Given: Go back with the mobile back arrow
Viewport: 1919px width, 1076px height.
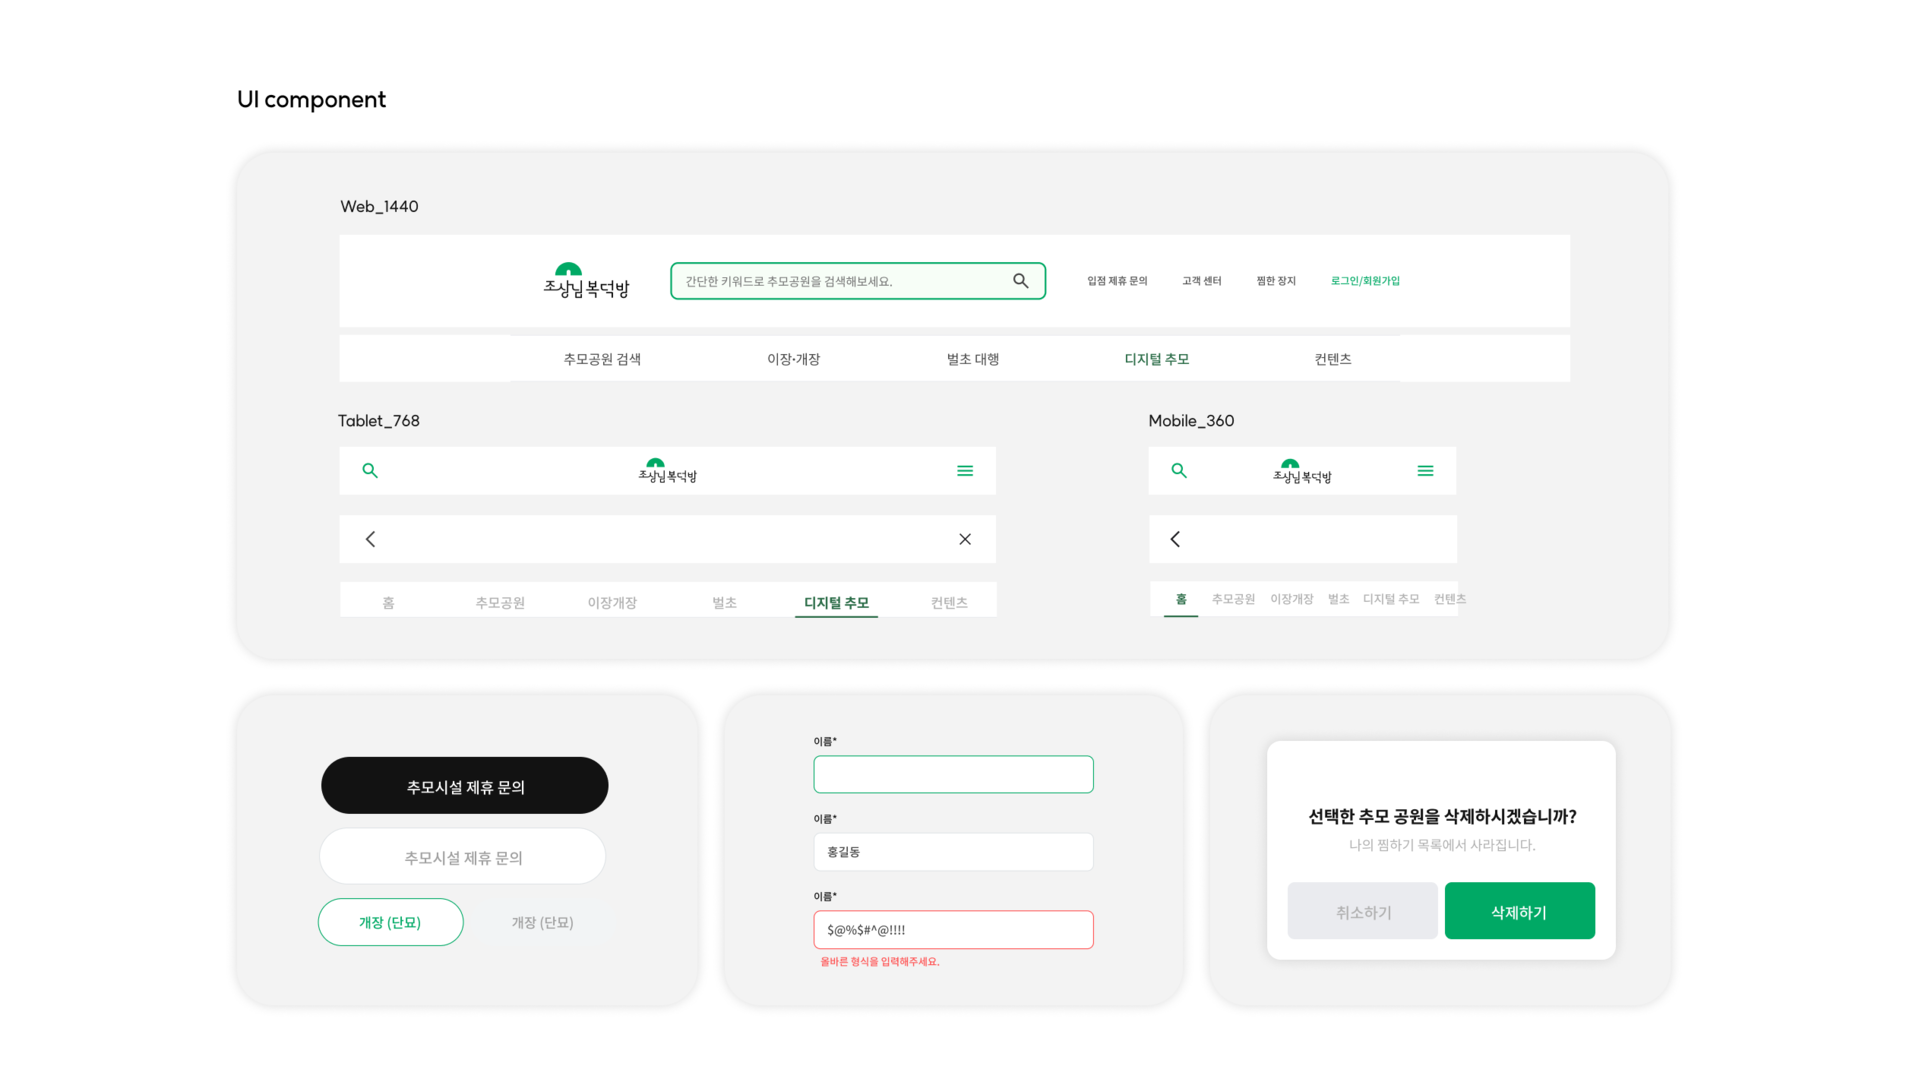Looking at the screenshot, I should (x=1175, y=539).
